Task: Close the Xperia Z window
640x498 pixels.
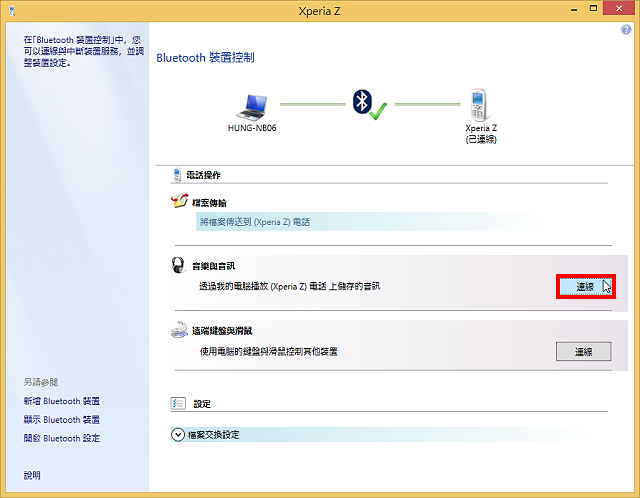Action: 619,9
